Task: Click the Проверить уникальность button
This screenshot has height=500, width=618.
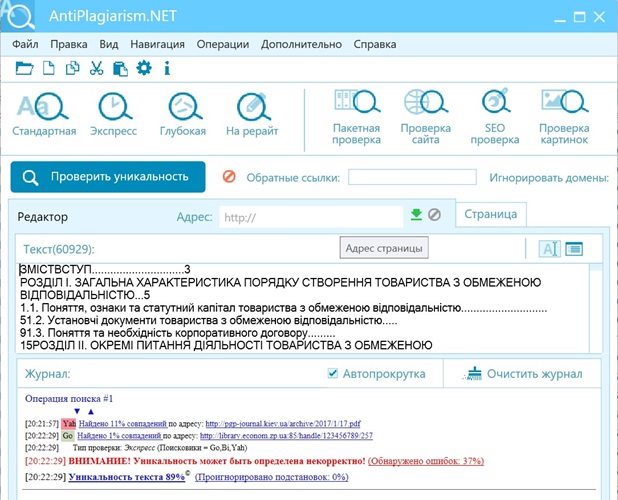Action: tap(108, 177)
